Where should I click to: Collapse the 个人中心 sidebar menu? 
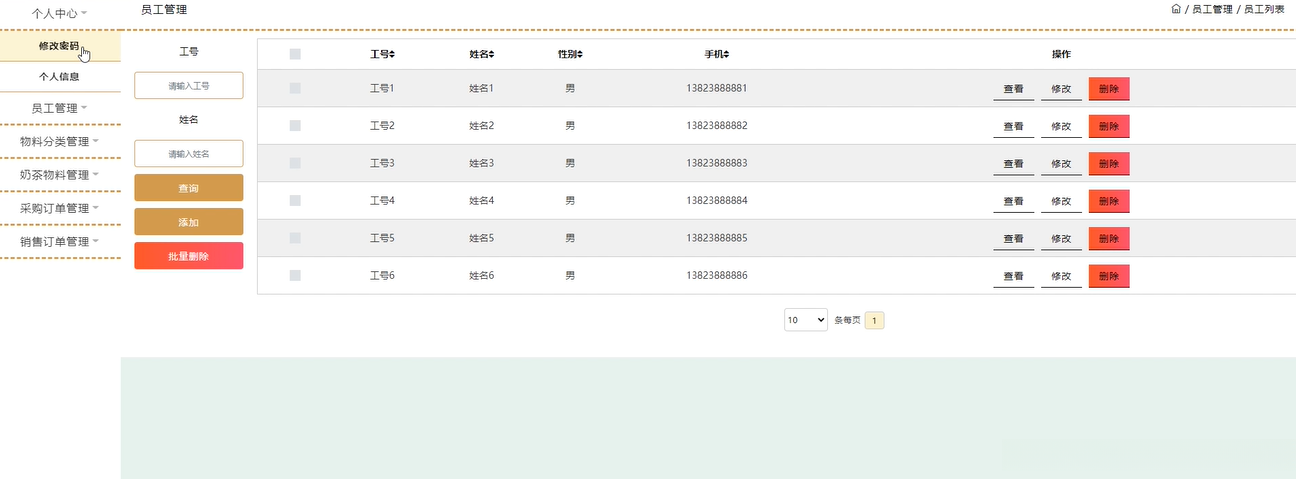60,14
